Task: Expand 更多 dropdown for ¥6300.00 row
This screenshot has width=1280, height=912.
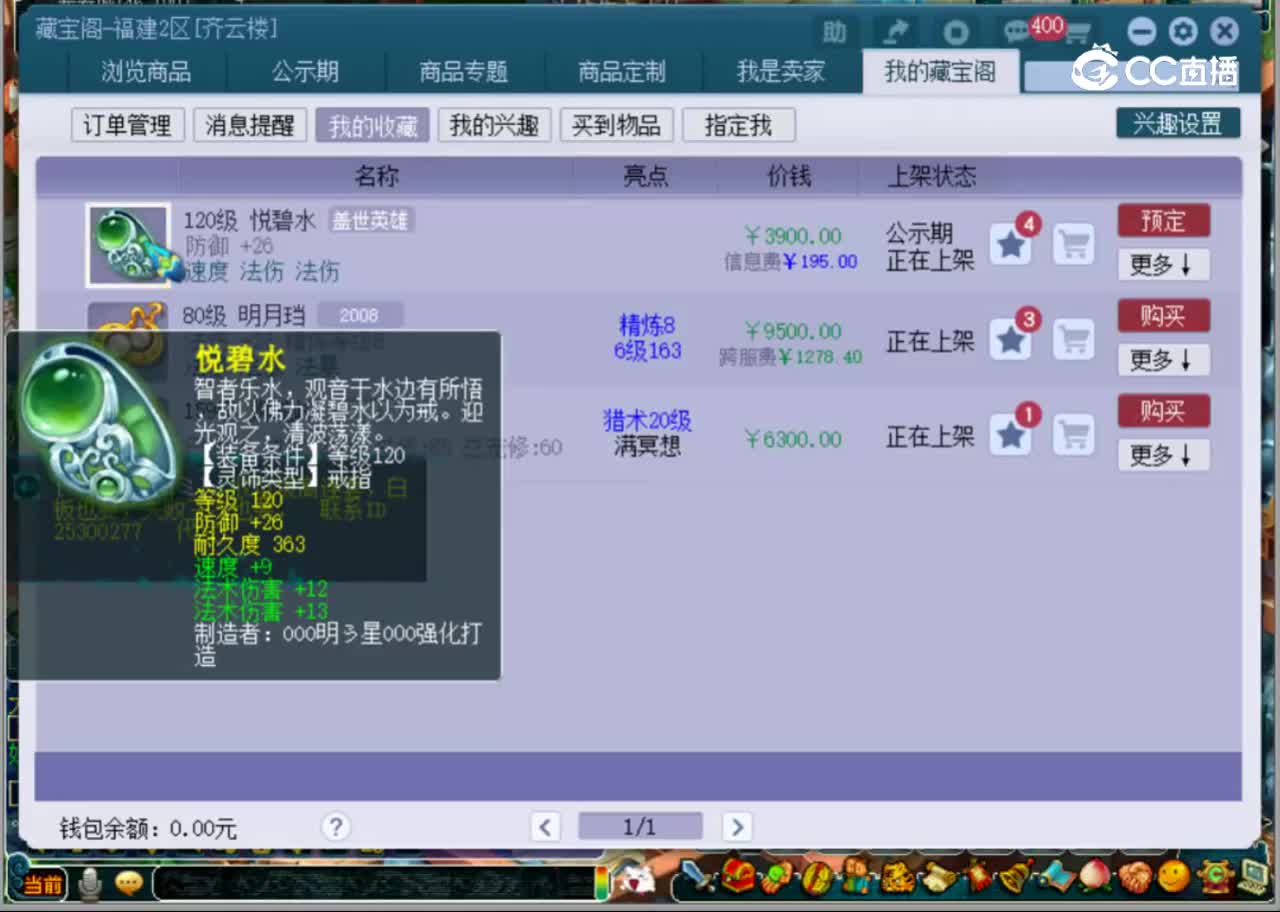Action: click(x=1163, y=455)
